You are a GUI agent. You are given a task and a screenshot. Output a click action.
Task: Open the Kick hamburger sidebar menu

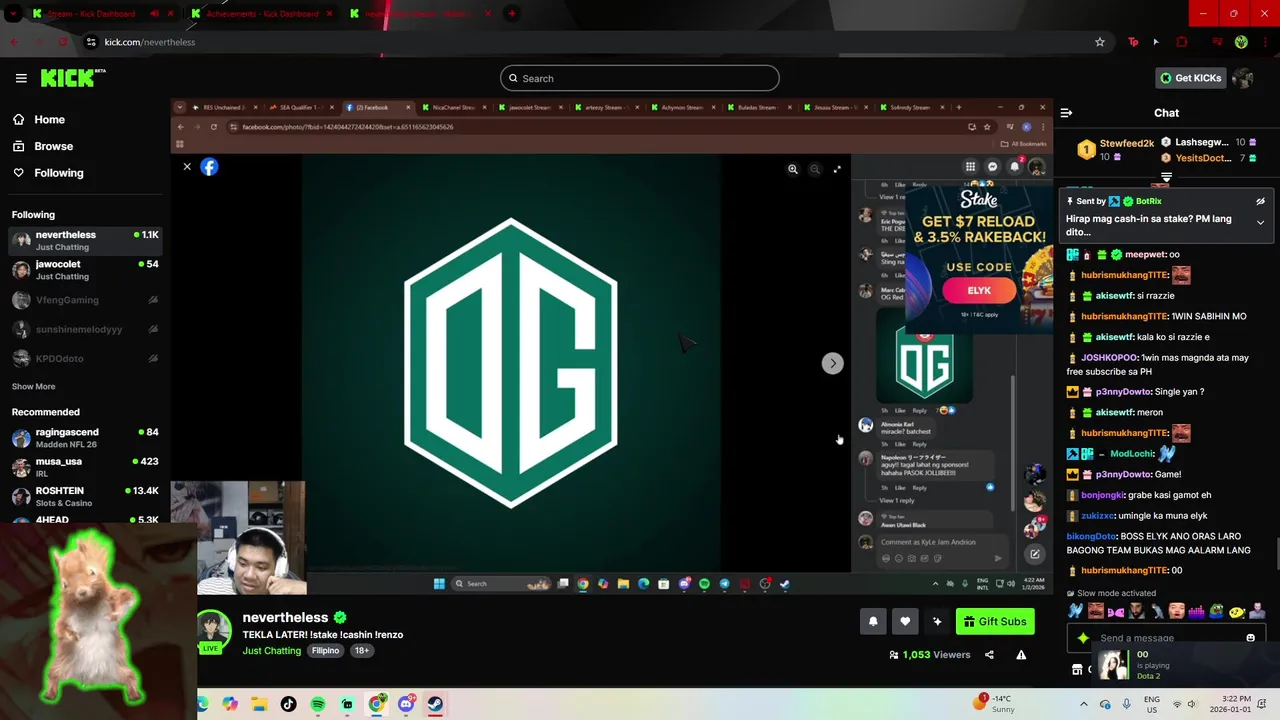[21, 78]
